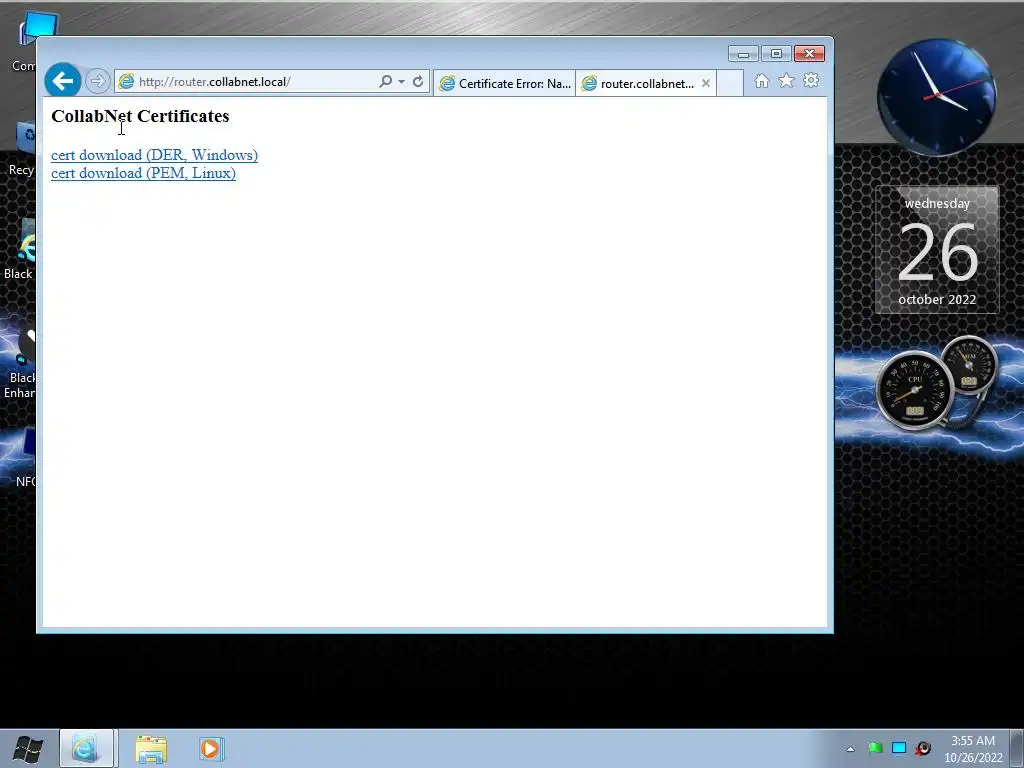1024x768 pixels.
Task: Click the calendar gadget showing 26
Action: pos(937,251)
